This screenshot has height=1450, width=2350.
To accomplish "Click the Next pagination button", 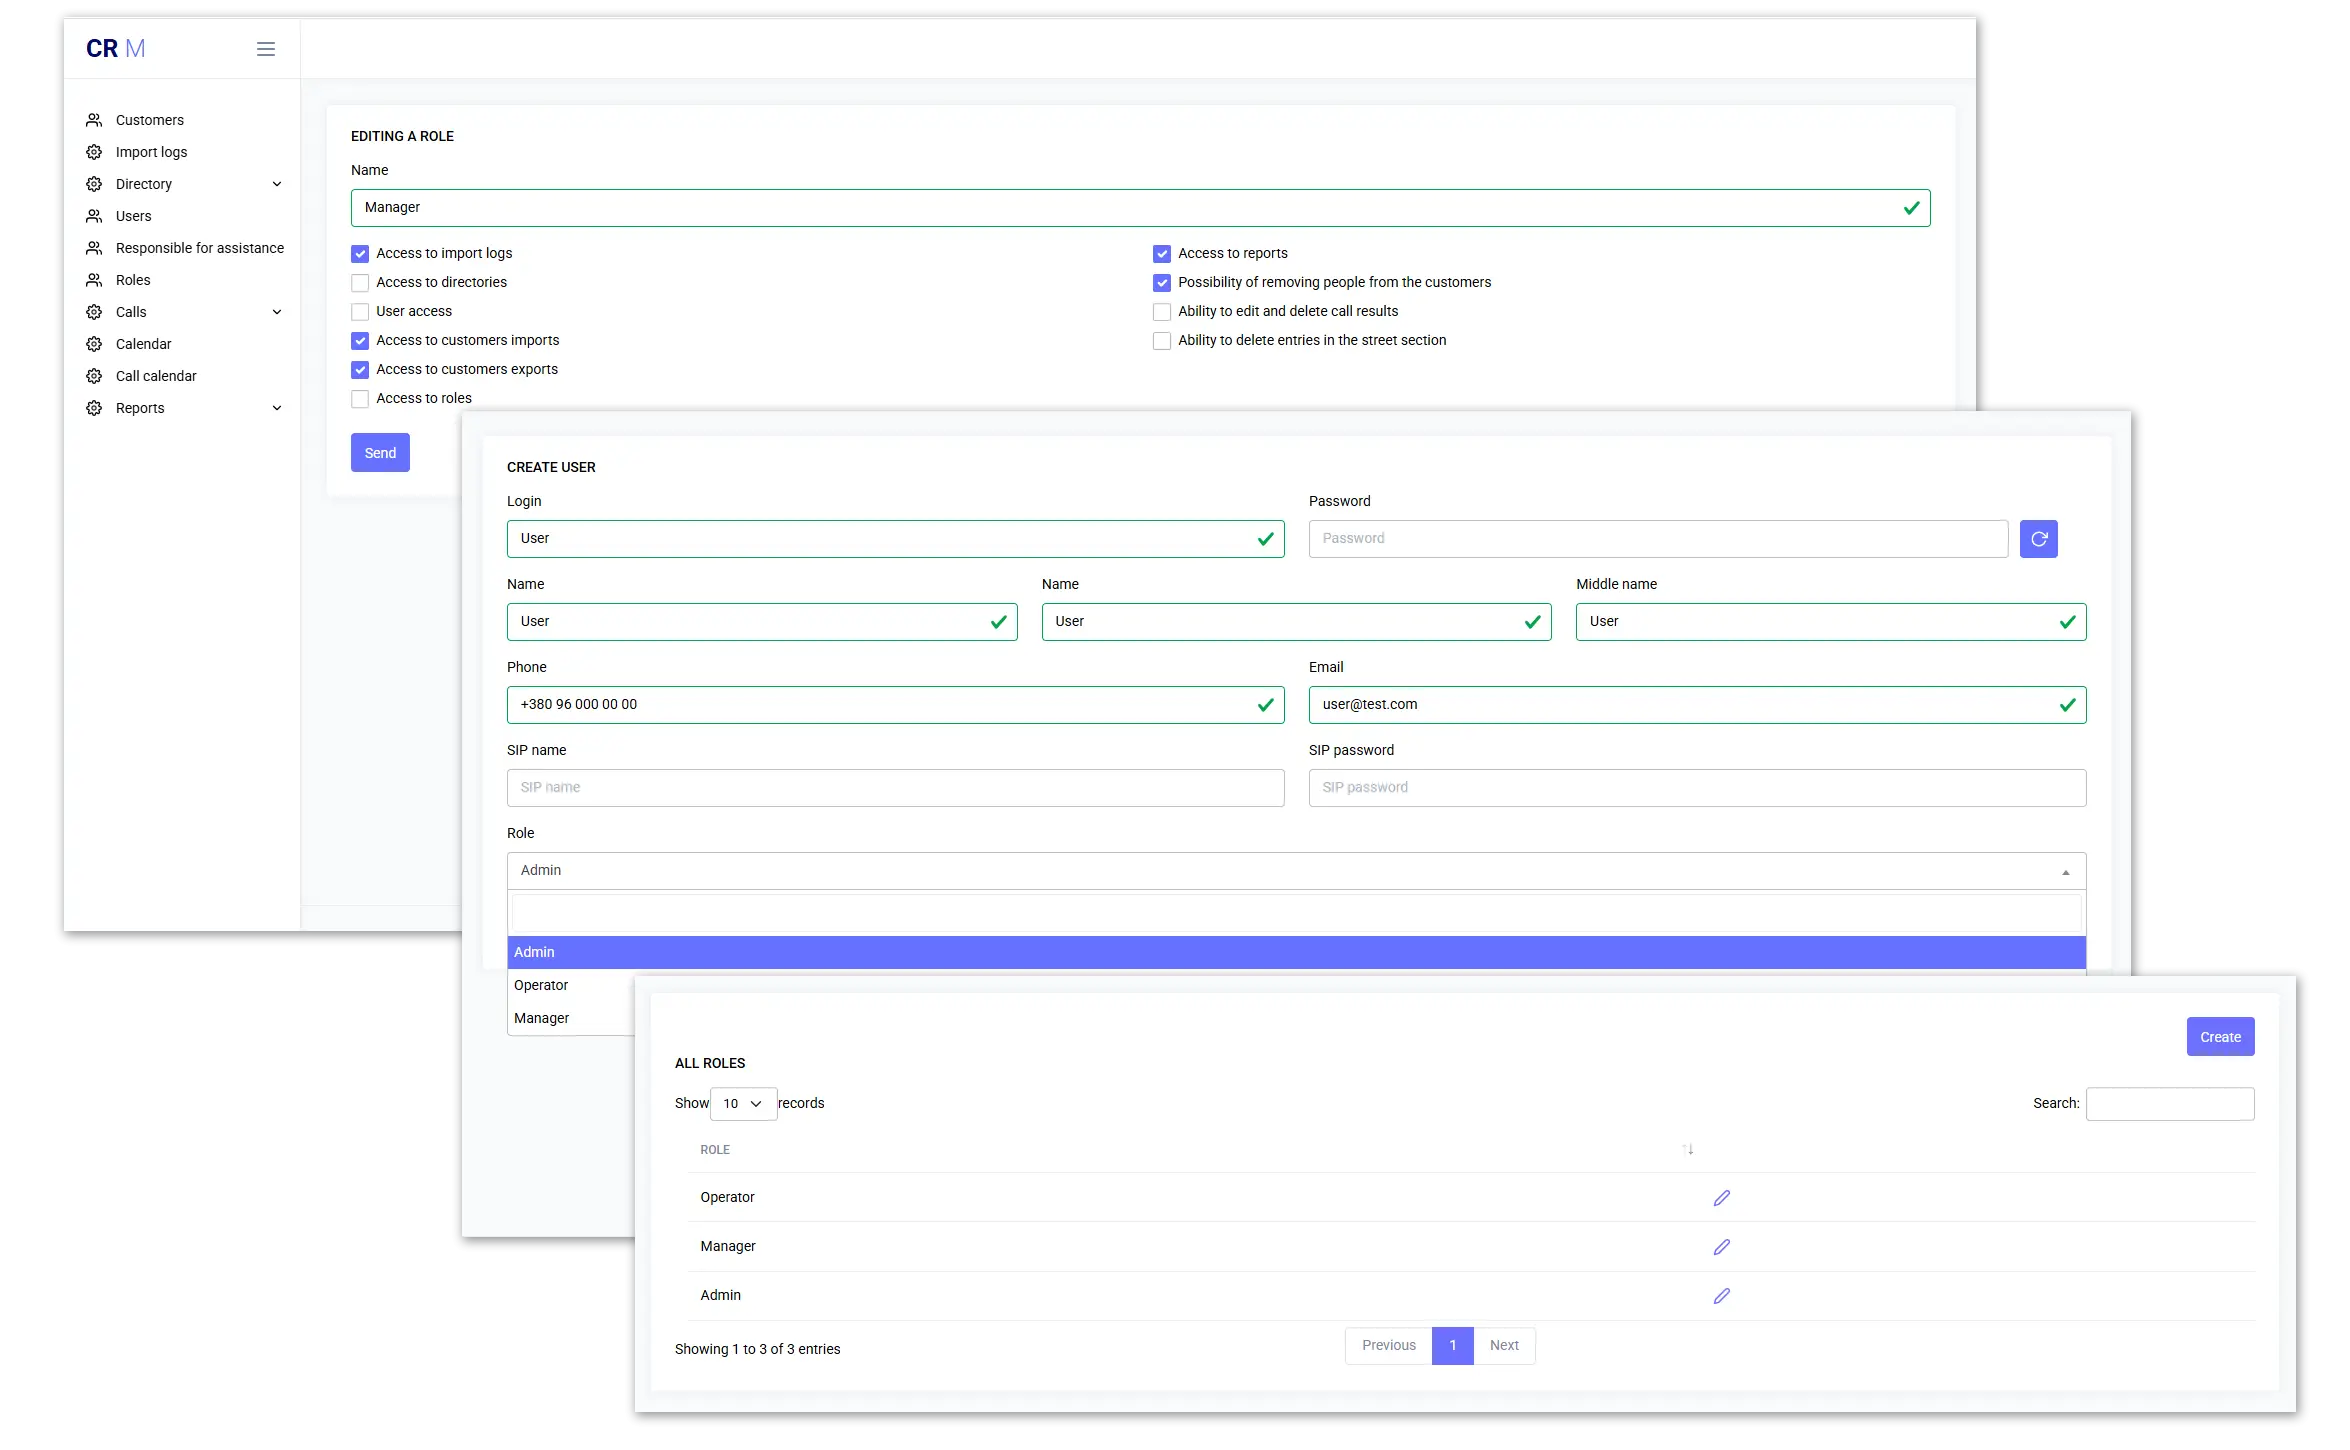I will [1504, 1346].
